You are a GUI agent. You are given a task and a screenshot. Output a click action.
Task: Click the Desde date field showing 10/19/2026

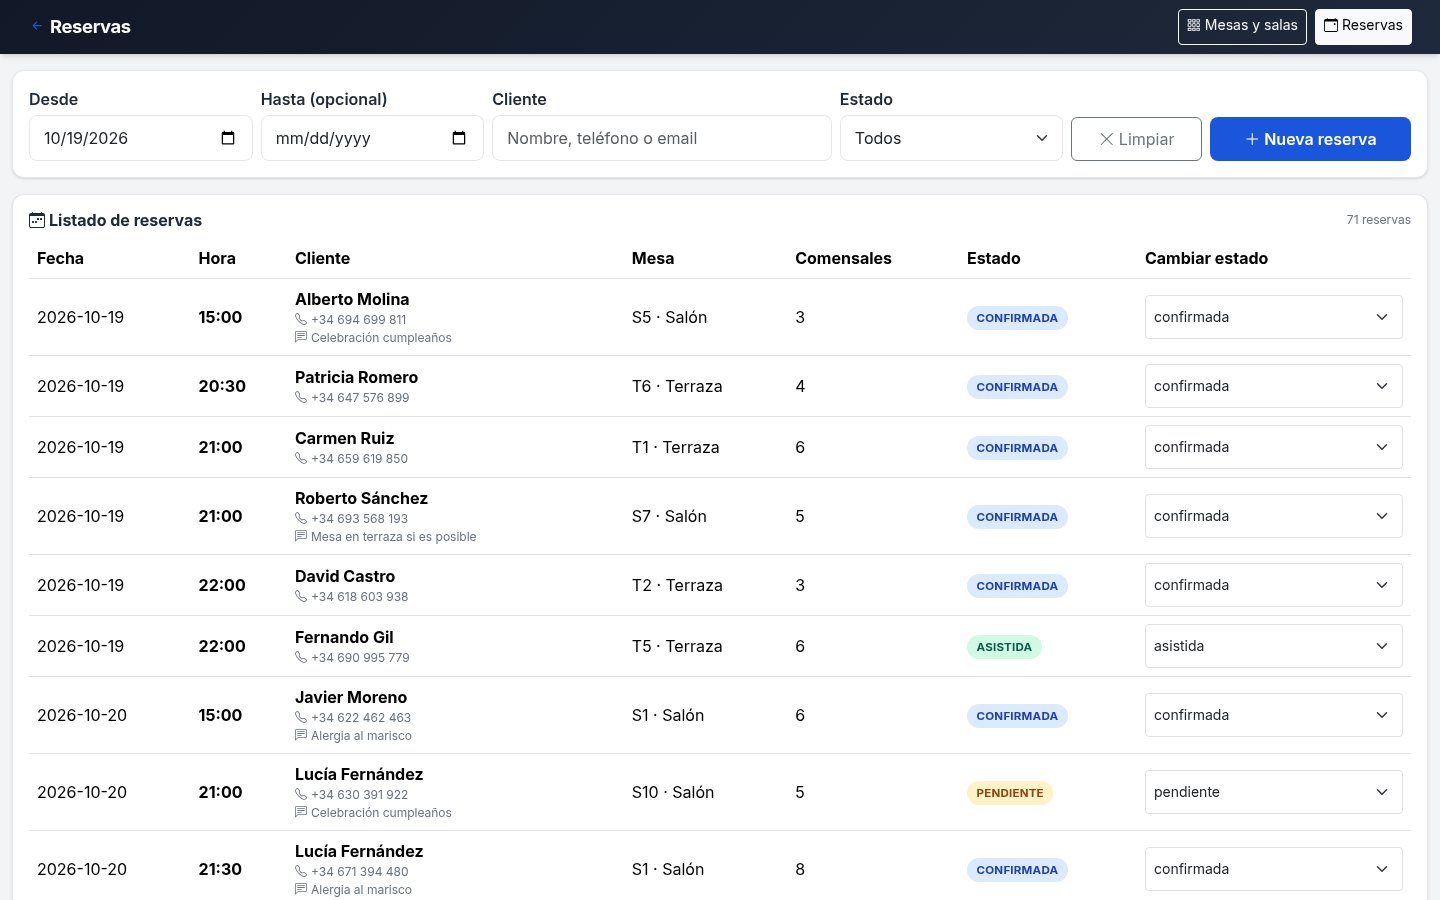pos(141,138)
